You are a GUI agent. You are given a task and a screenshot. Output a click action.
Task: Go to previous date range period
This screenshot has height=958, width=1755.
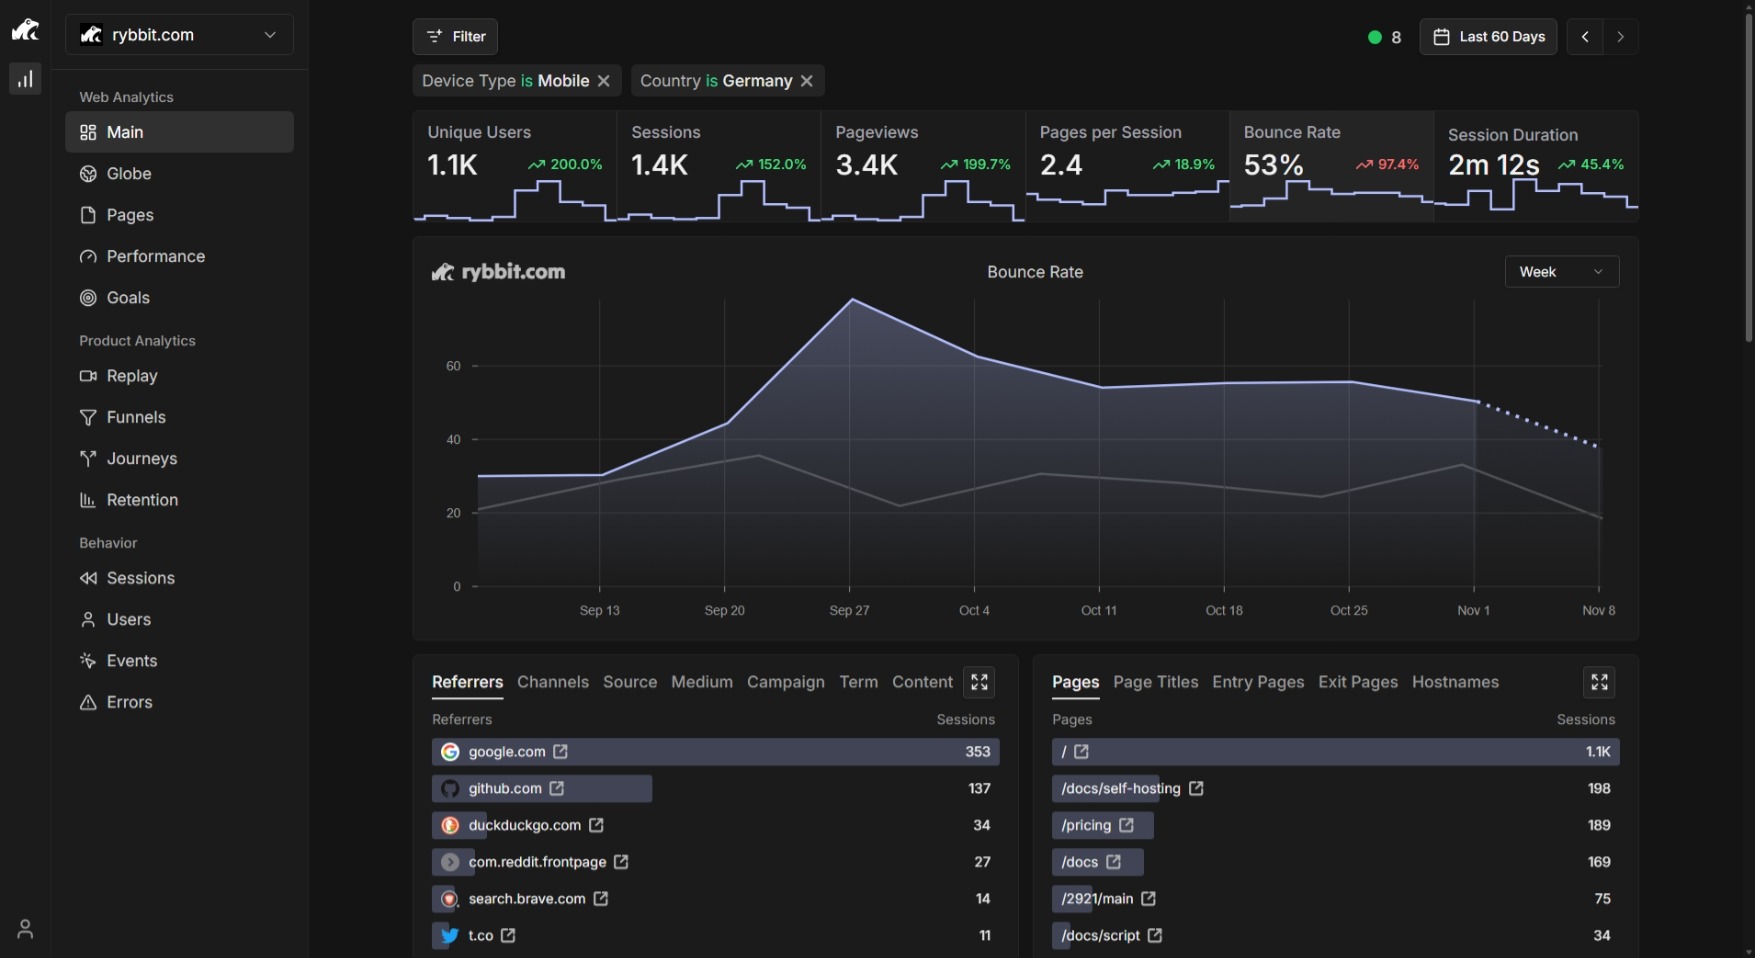click(1585, 37)
